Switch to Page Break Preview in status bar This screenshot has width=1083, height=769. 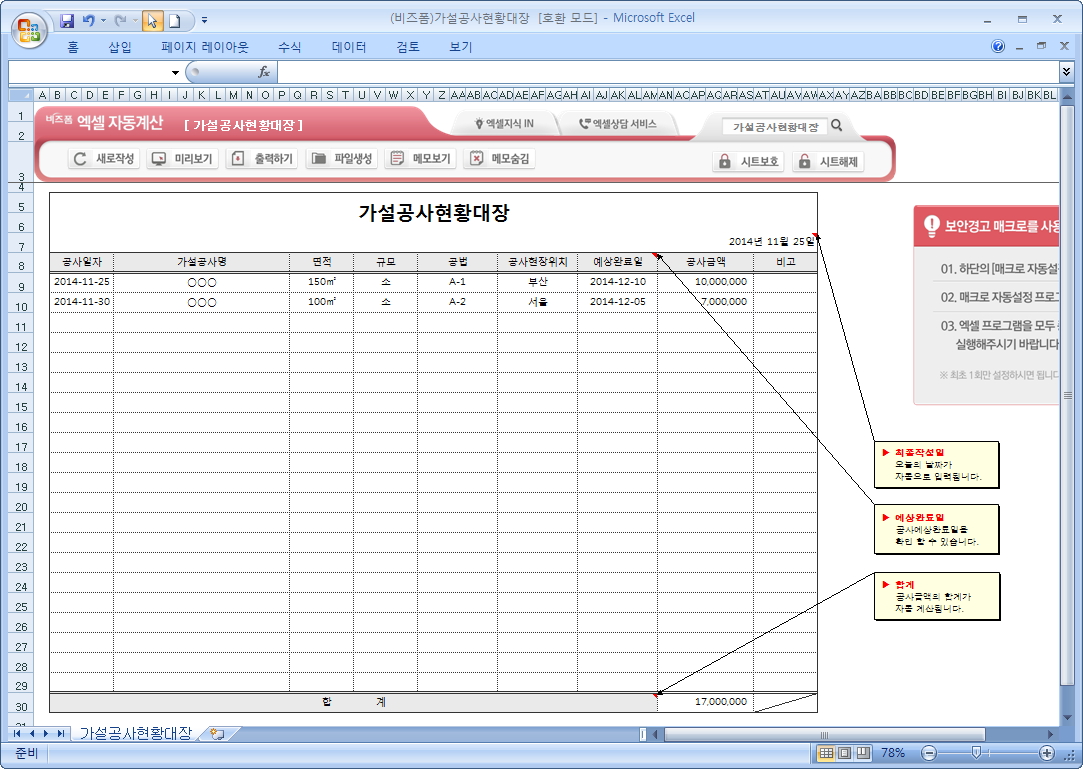tap(862, 753)
